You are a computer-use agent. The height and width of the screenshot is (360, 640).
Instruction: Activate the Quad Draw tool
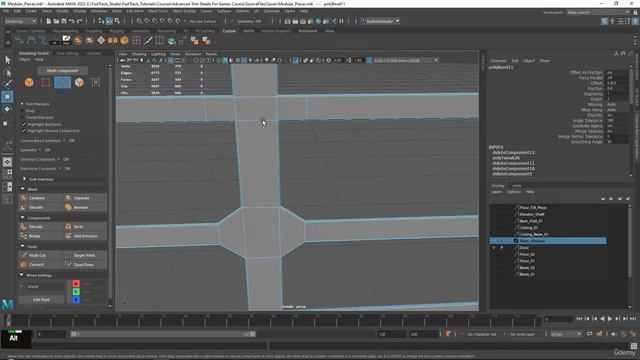point(85,264)
